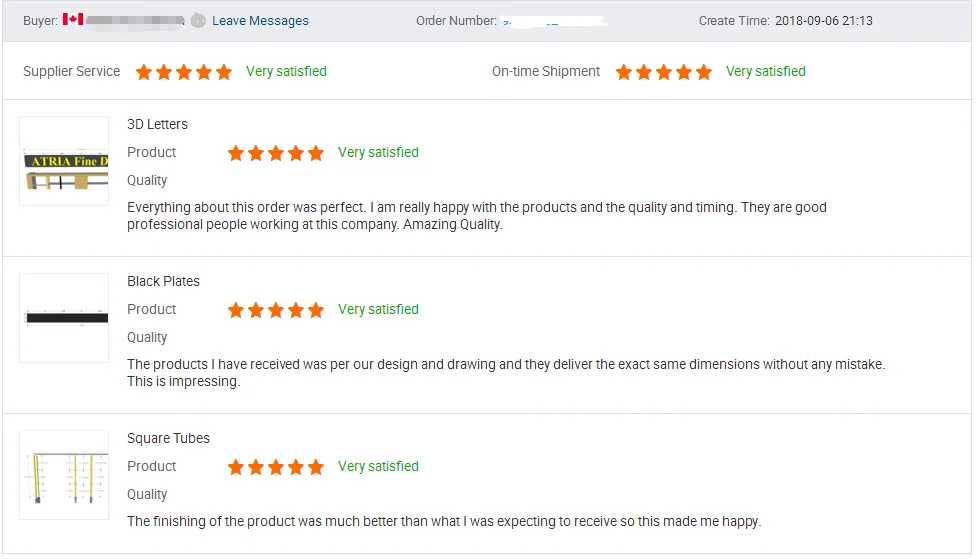The width and height of the screenshot is (976, 559).
Task: Click the third star of 3D Letters rating
Action: (276, 153)
